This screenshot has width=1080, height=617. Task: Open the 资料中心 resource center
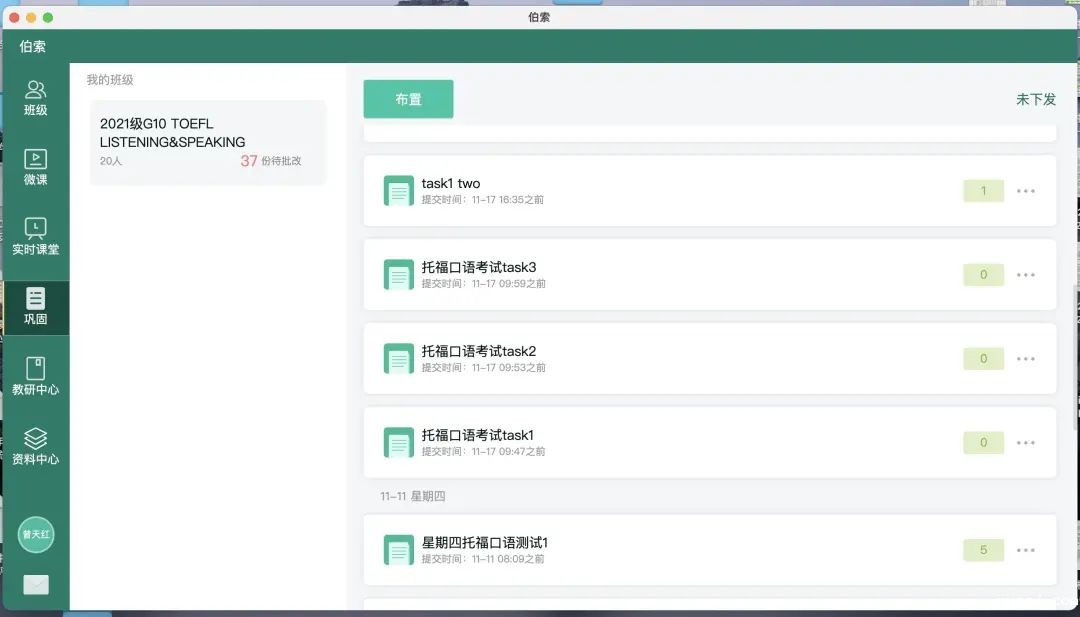(x=36, y=445)
